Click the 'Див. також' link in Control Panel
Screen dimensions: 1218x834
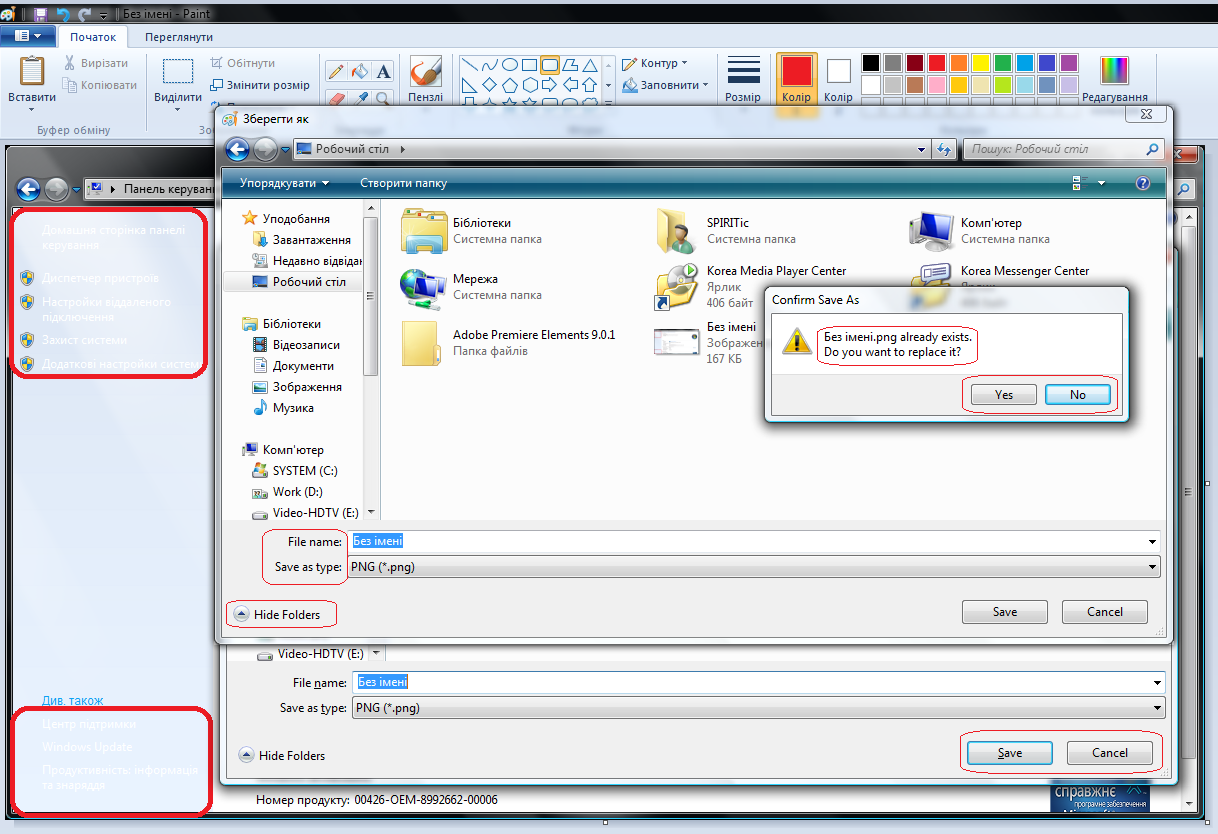tap(73, 701)
